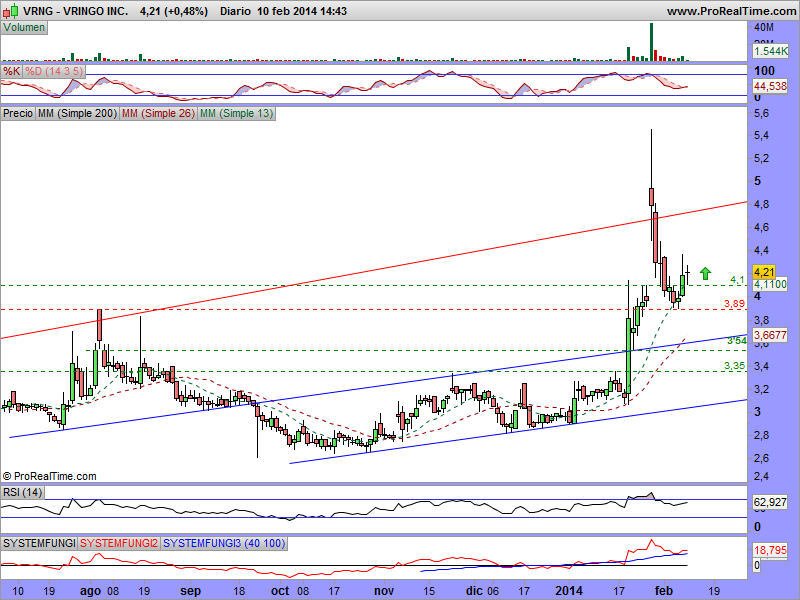This screenshot has width=800, height=600.
Task: Click the current price tag 4,21
Action: [764, 272]
